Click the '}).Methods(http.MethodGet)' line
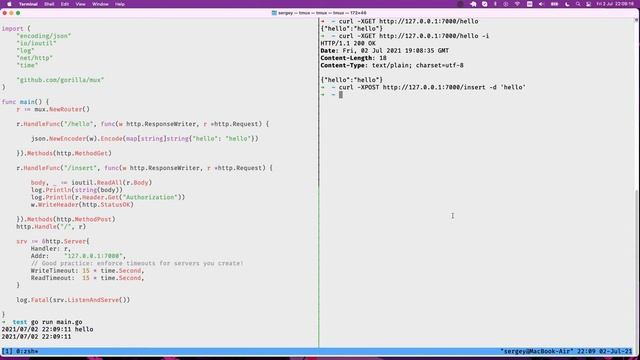 pyautogui.click(x=64, y=153)
